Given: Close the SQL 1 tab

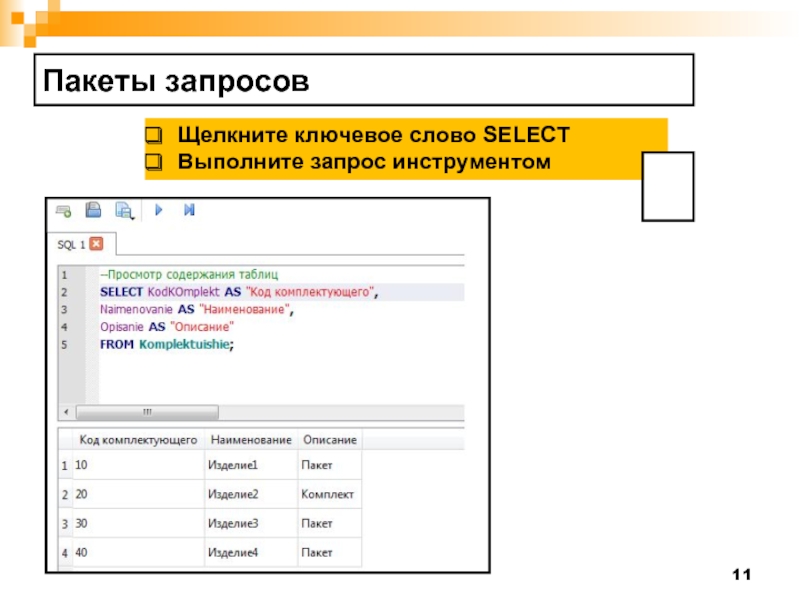Looking at the screenshot, I should click(96, 244).
